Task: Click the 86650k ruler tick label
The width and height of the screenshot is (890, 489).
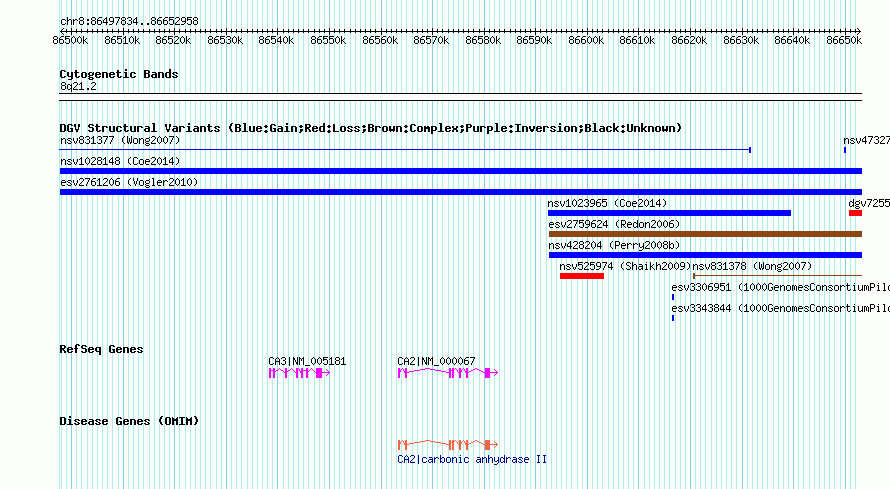Action: (x=844, y=40)
